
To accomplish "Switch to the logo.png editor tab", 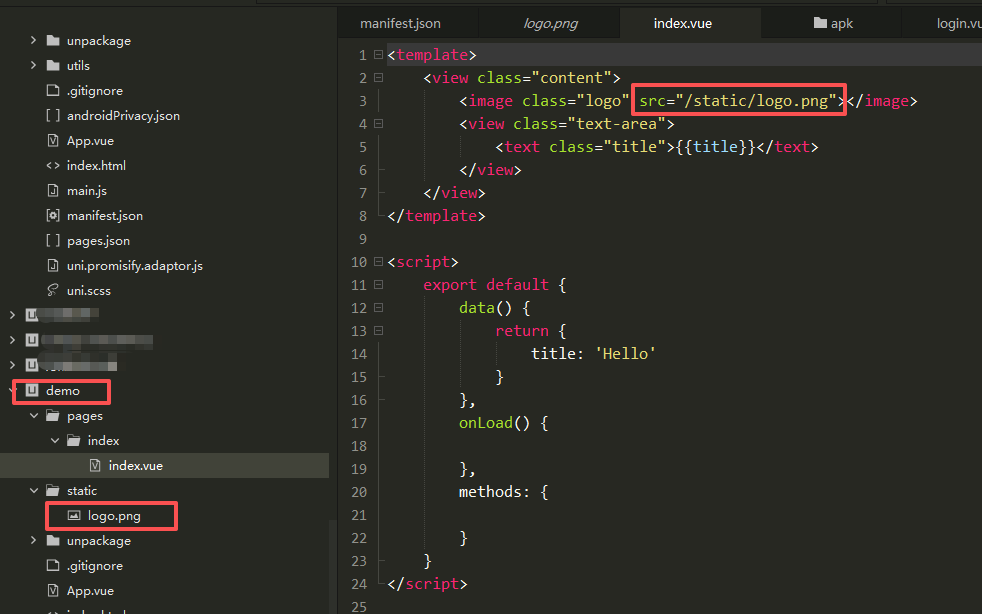I will [x=551, y=23].
